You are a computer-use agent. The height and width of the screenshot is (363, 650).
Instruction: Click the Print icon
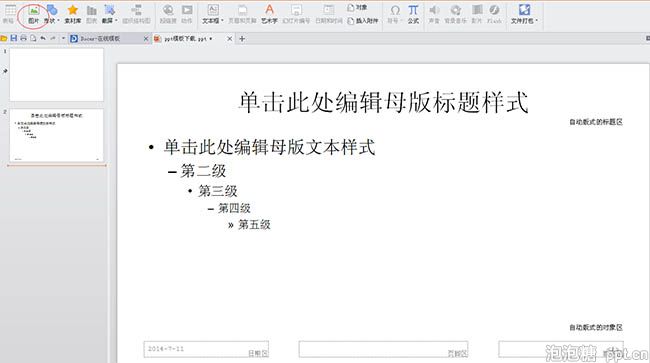coord(24,39)
